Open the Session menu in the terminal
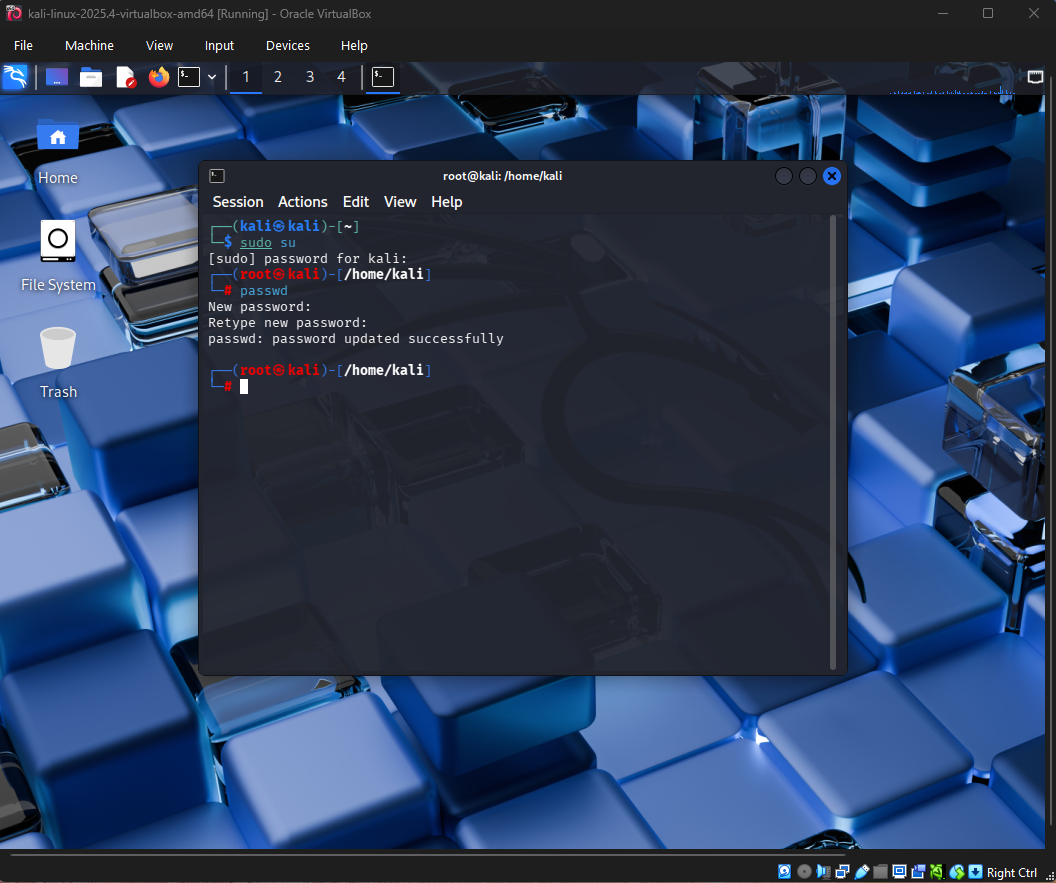The image size is (1056, 883). (237, 201)
